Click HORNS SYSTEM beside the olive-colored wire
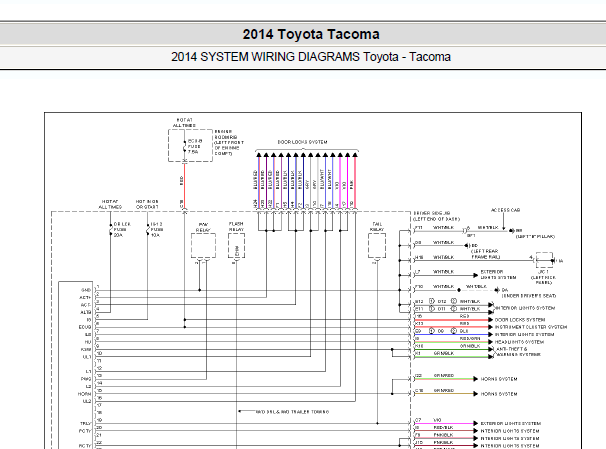606x449 pixels. coord(499,394)
